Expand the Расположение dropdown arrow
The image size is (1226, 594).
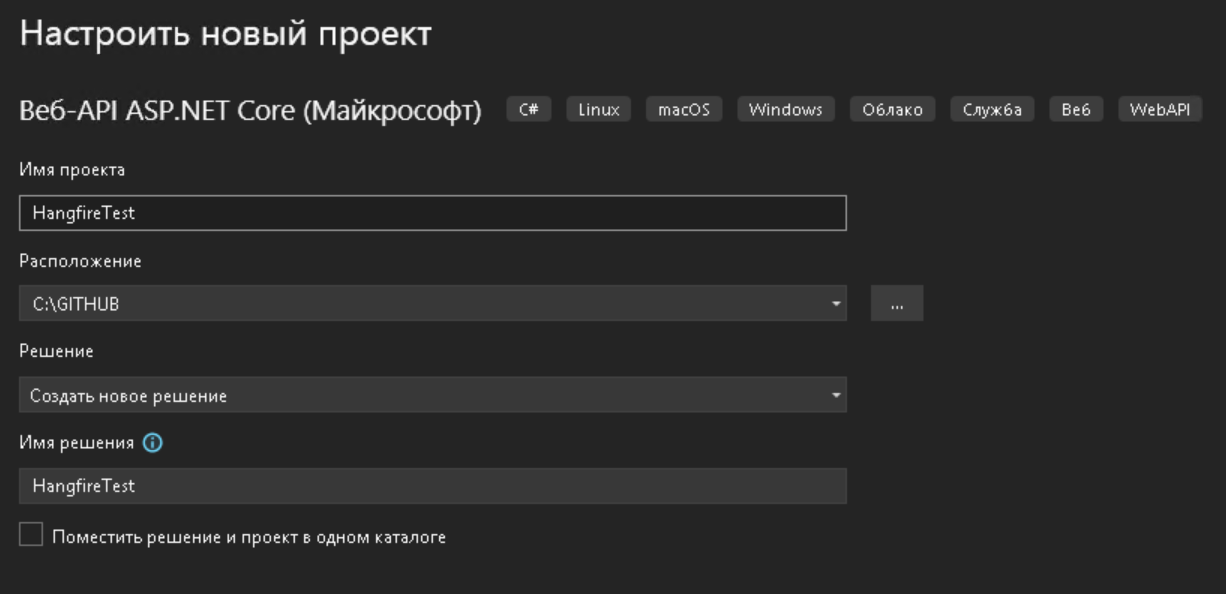pyautogui.click(x=836, y=304)
